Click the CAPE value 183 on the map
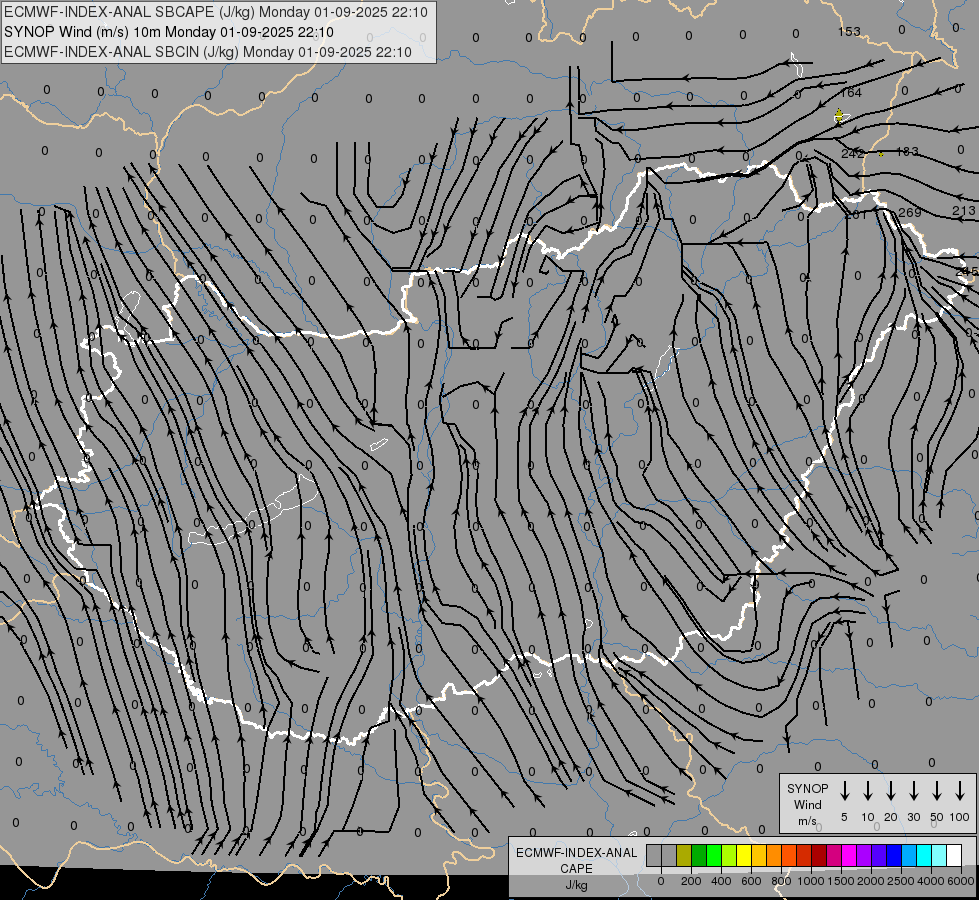 (x=907, y=151)
